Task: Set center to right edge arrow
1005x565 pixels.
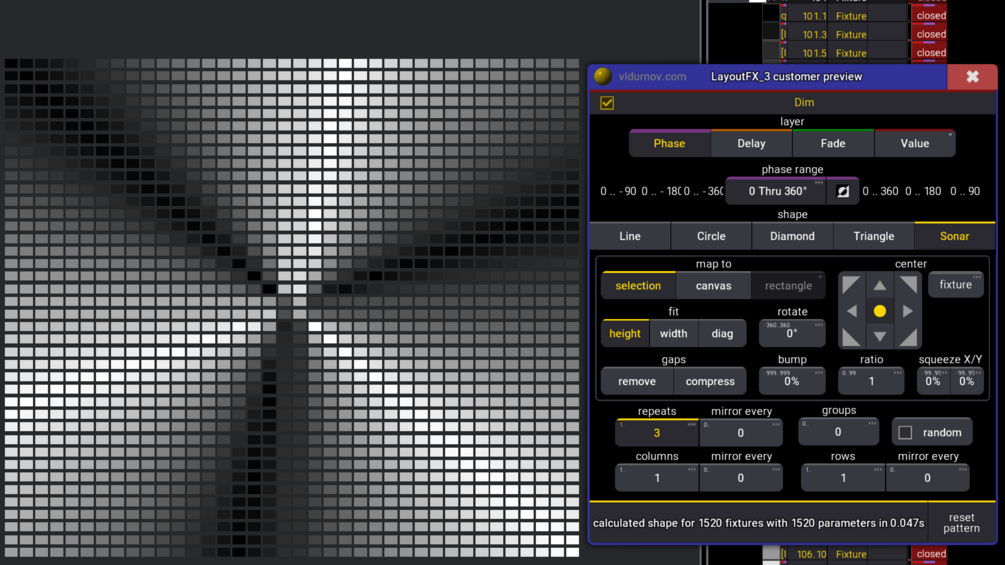Action: pyautogui.click(x=908, y=311)
